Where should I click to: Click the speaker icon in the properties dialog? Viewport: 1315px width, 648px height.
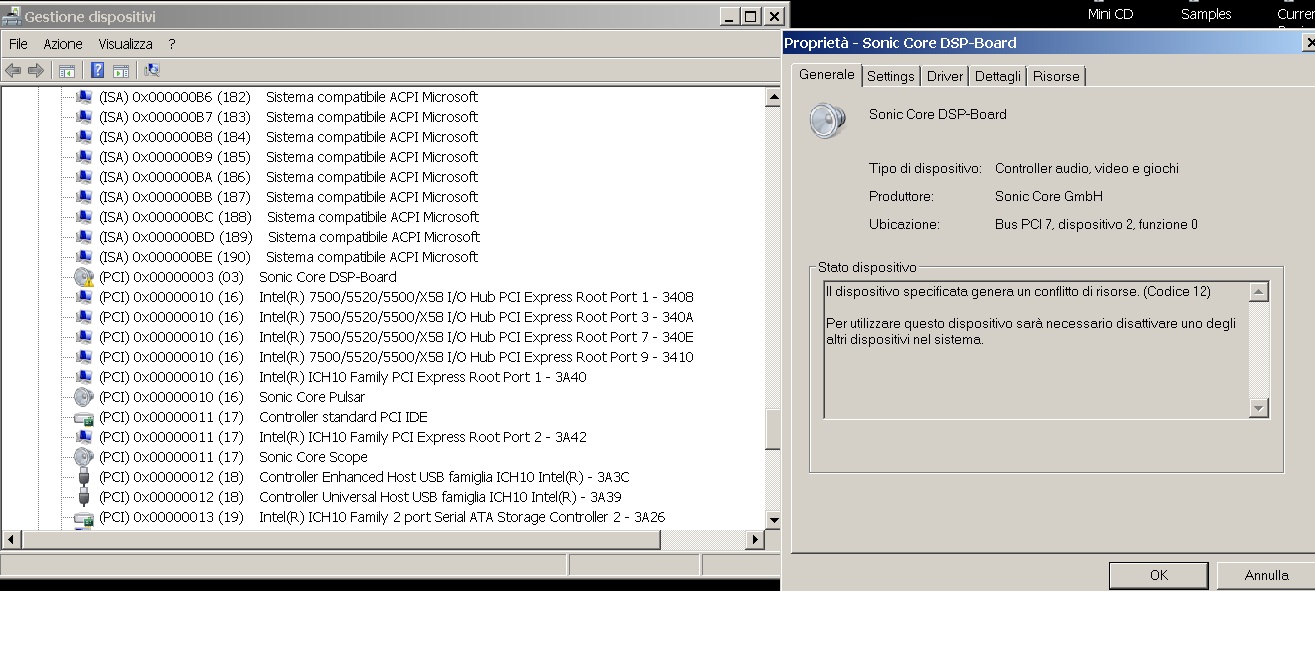827,120
